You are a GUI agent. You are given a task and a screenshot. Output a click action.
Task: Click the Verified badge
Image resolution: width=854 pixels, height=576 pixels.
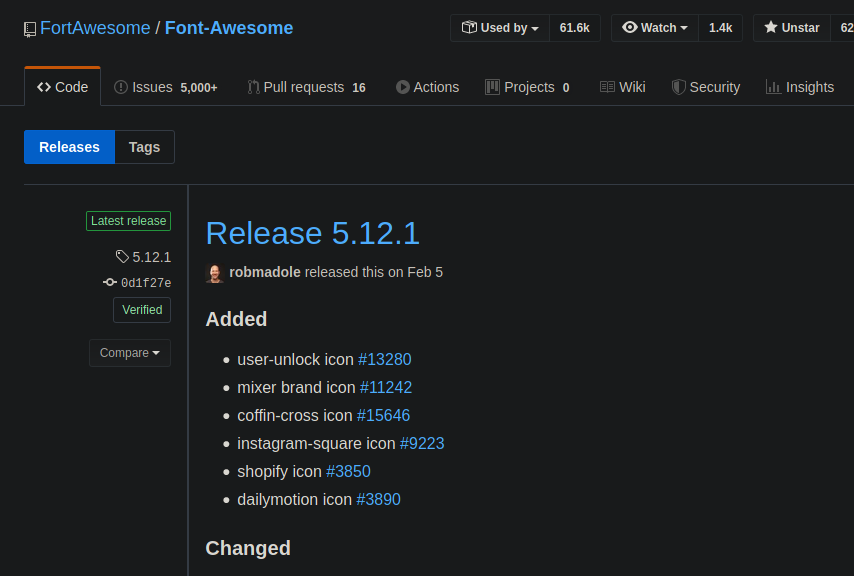141,310
